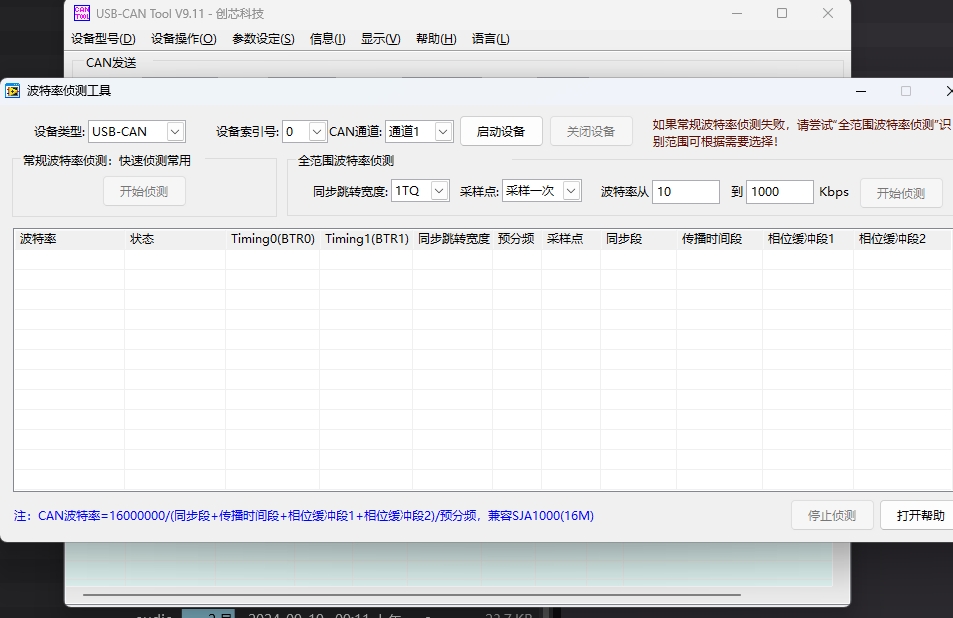Open the 设备型号(D) menu
953x618 pixels.
click(x=103, y=39)
